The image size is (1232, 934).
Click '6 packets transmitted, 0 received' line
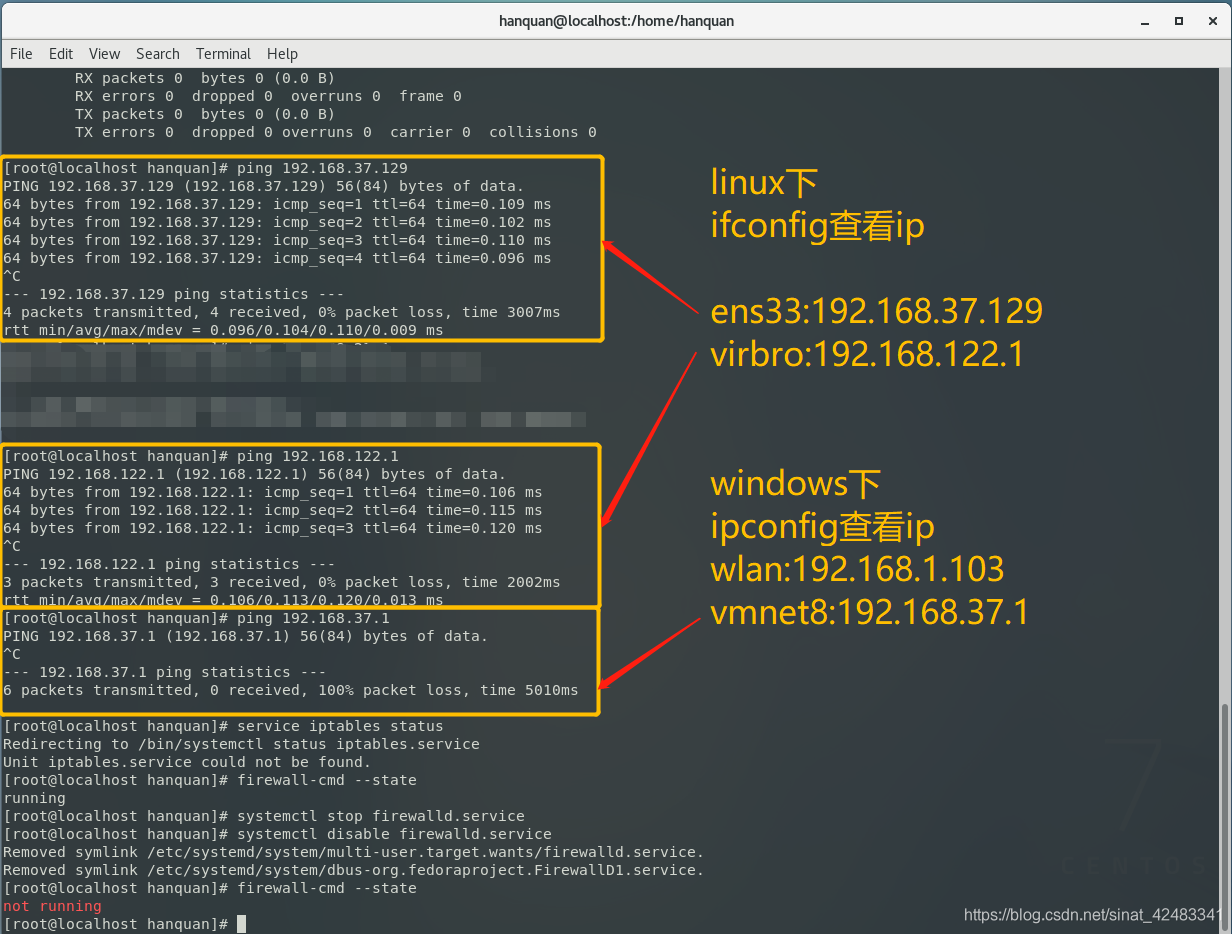(291, 690)
